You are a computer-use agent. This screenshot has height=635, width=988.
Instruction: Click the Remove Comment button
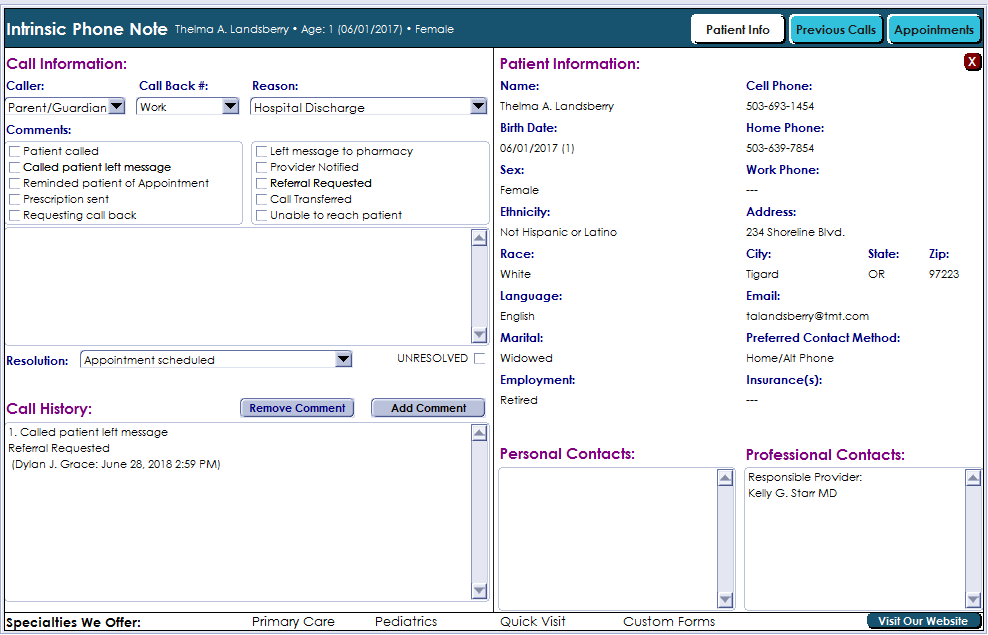click(297, 408)
